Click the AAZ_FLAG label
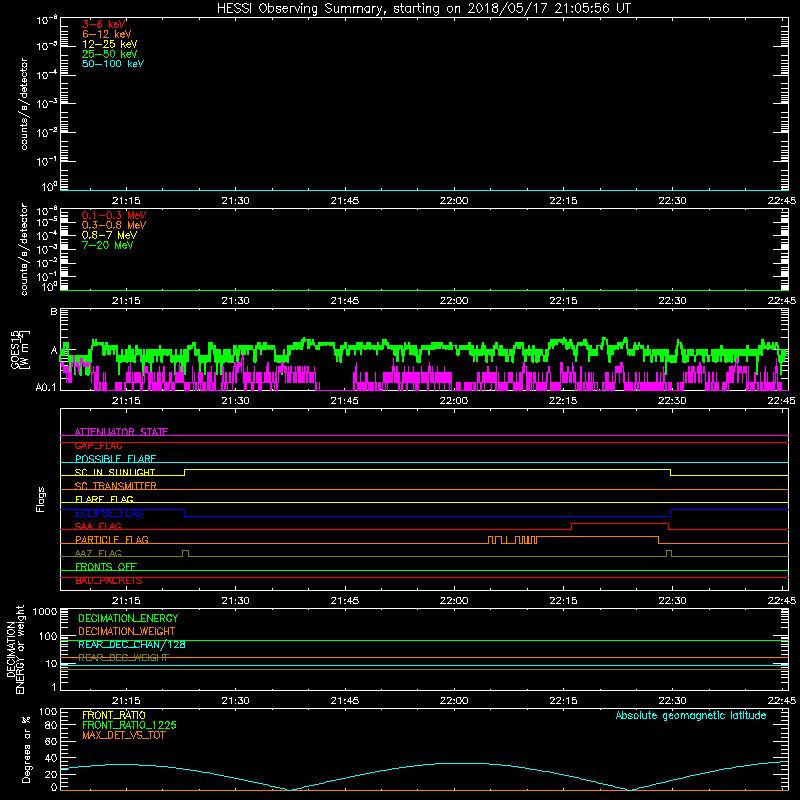This screenshot has height=800, width=800. 98,553
